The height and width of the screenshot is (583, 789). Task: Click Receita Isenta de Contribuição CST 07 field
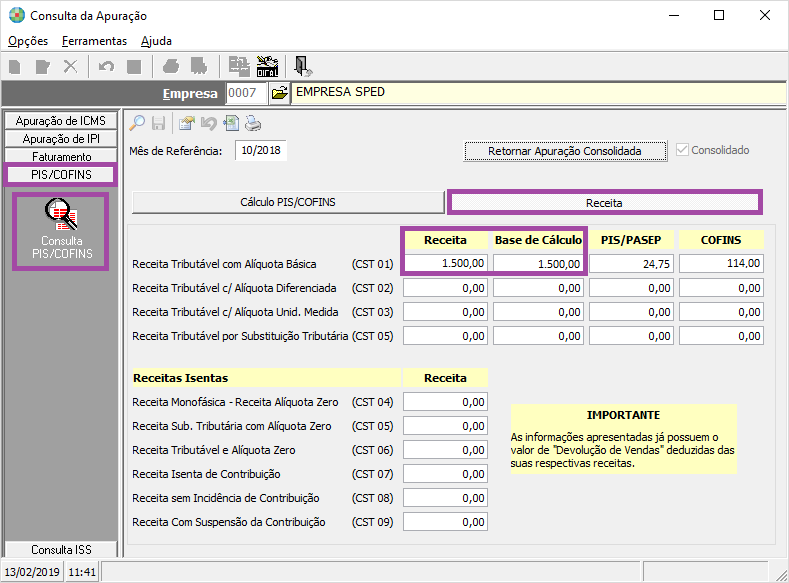tap(445, 474)
